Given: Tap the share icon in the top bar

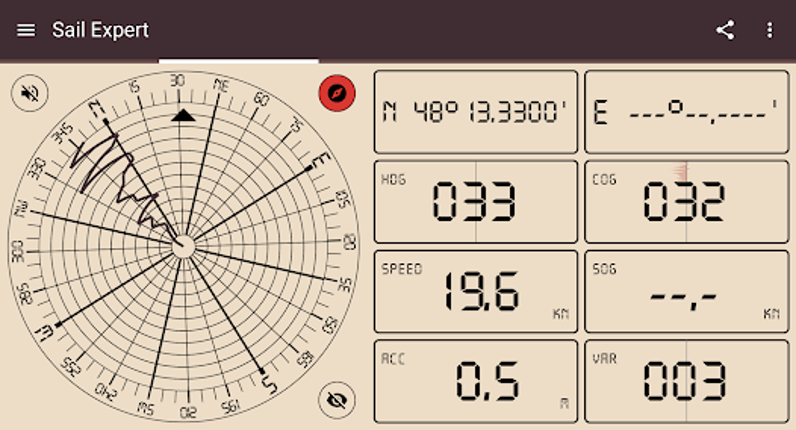Looking at the screenshot, I should (x=725, y=30).
